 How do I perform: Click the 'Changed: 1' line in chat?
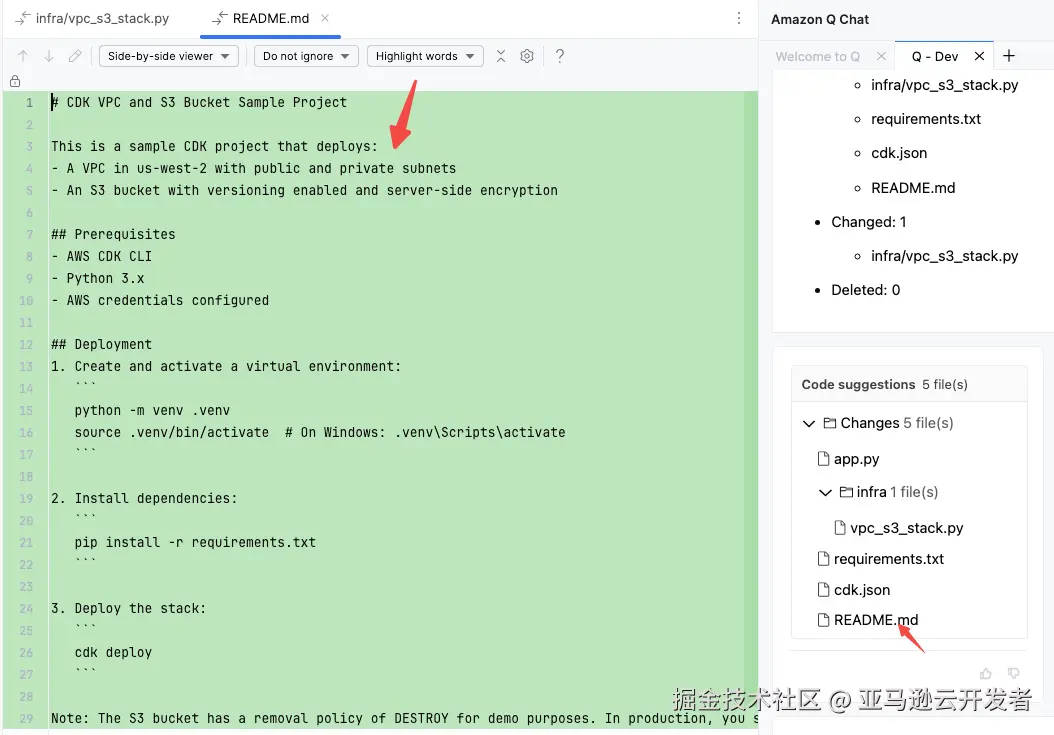868,222
